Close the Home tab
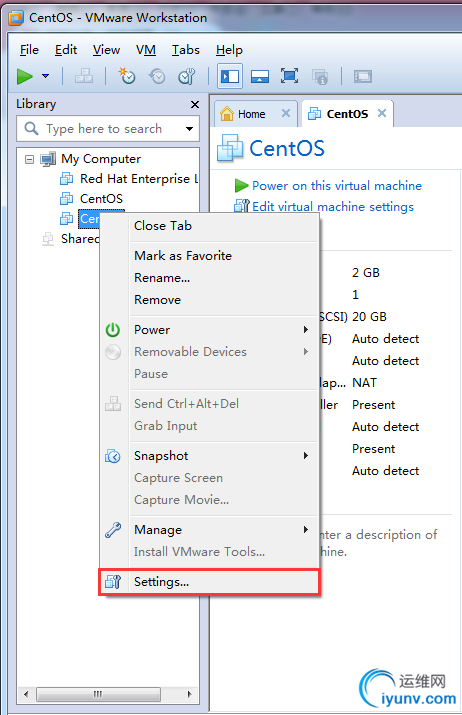The height and width of the screenshot is (715, 462). 286,113
